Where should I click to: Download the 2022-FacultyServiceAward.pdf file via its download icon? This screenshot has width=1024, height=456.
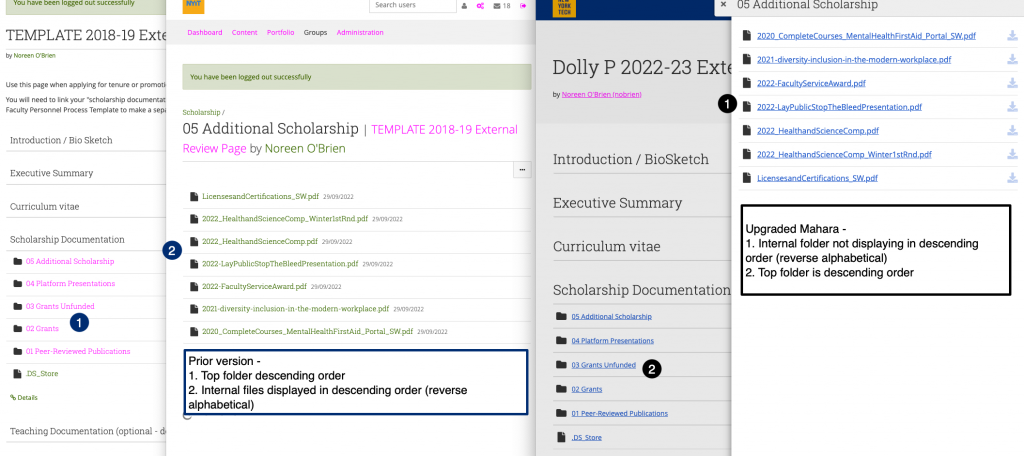point(1012,83)
